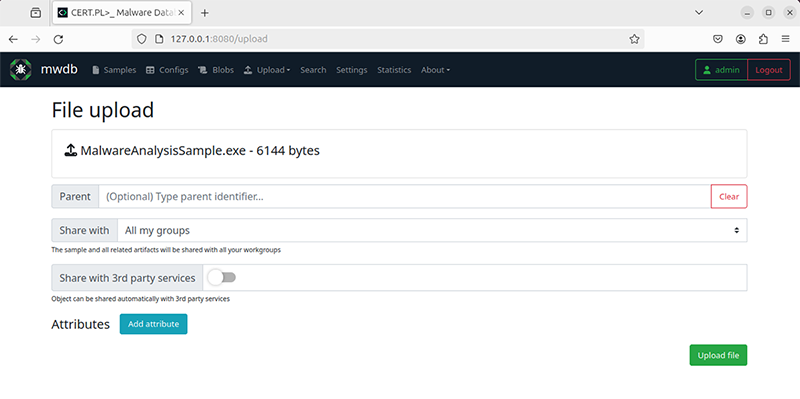
Task: Open the Samples page
Action: click(114, 70)
